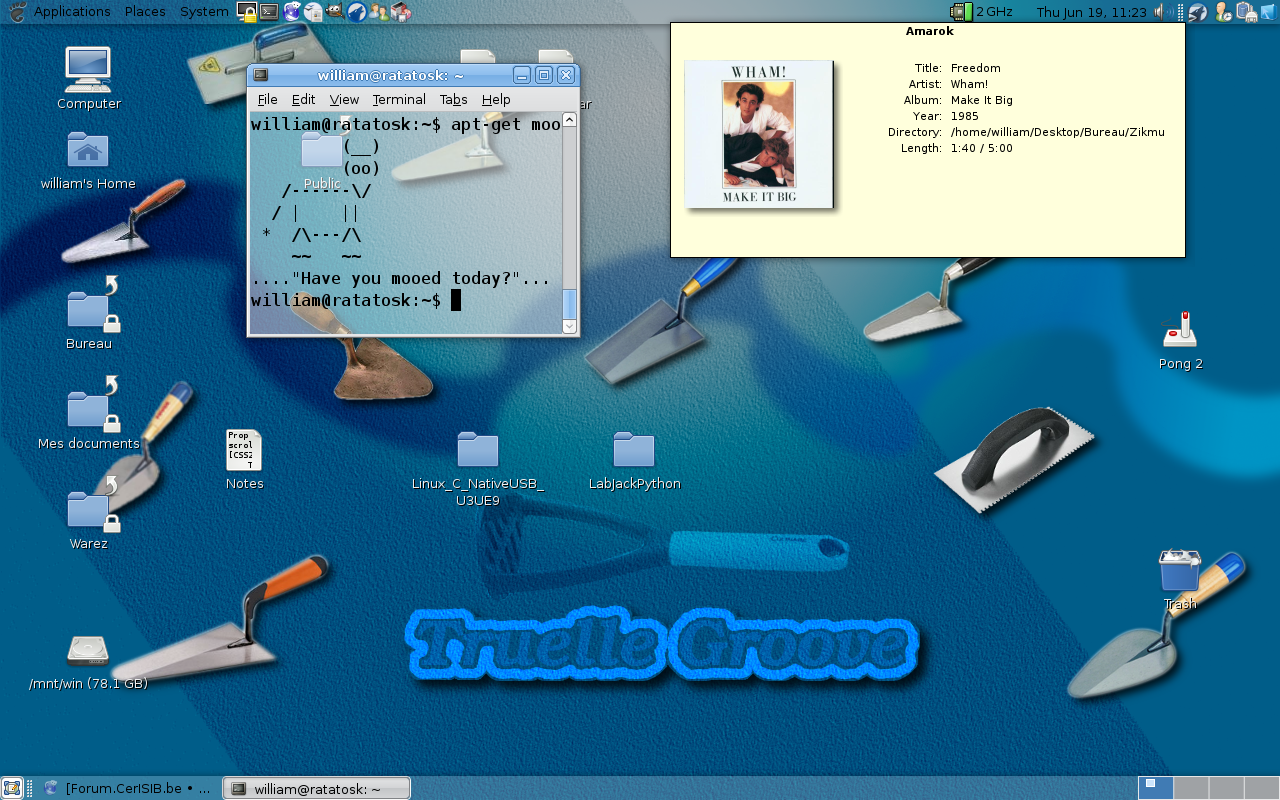Screen dimensions: 1280x800
Task: Switch to the second workspace in the pager
Action: click(x=1190, y=788)
